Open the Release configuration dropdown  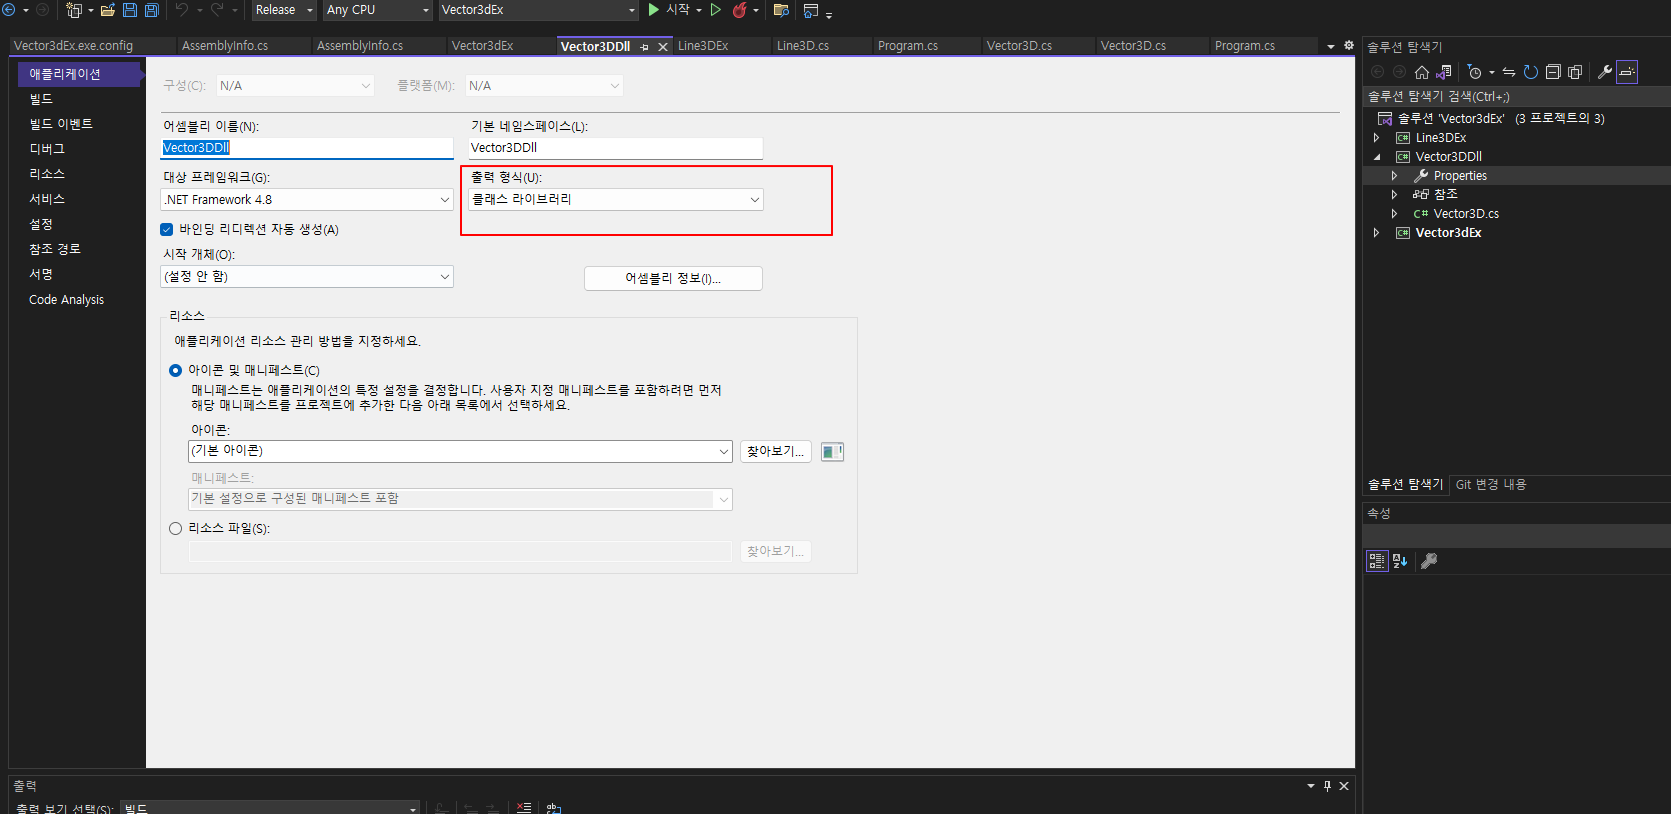coord(284,10)
